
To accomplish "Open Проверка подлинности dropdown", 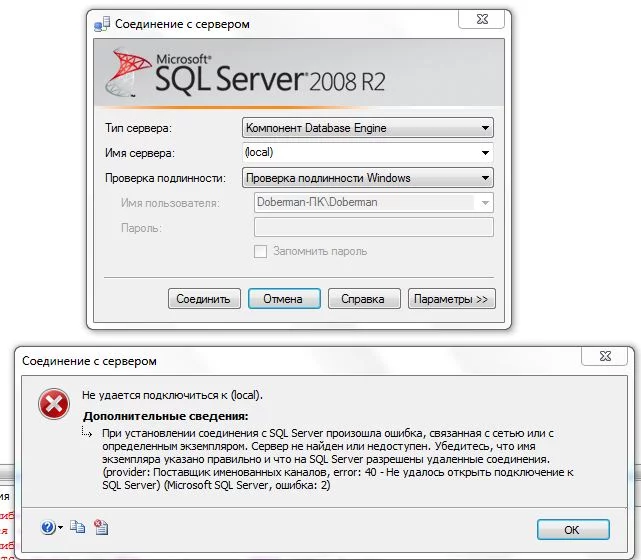I will 368,178.
